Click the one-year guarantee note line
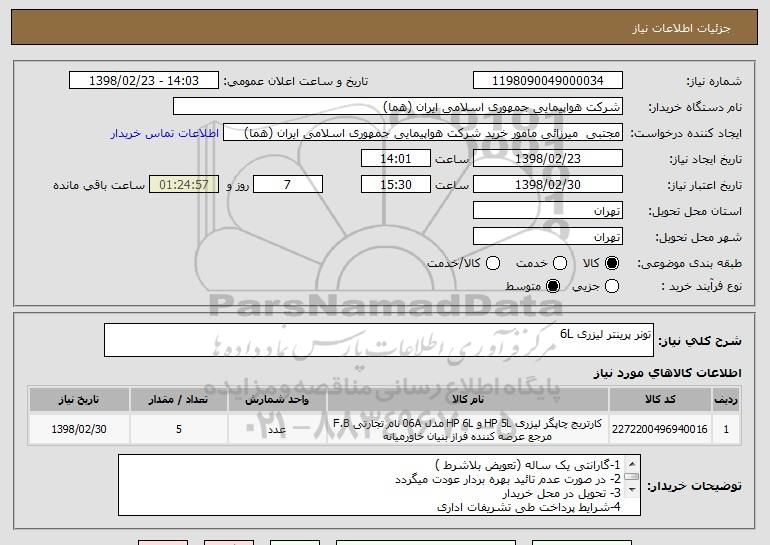 coord(528,464)
